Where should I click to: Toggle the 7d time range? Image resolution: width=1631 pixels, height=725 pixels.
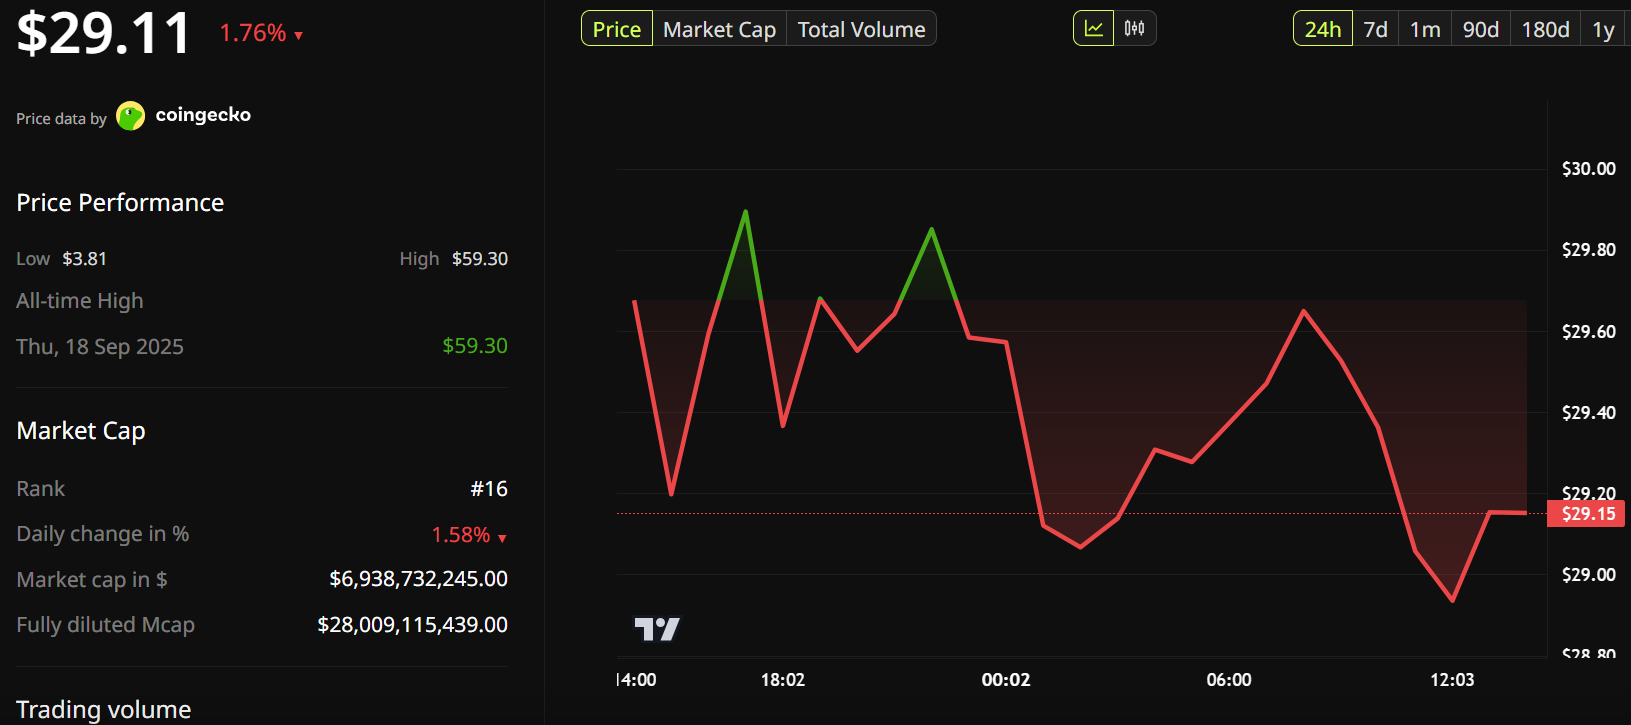(x=1375, y=28)
